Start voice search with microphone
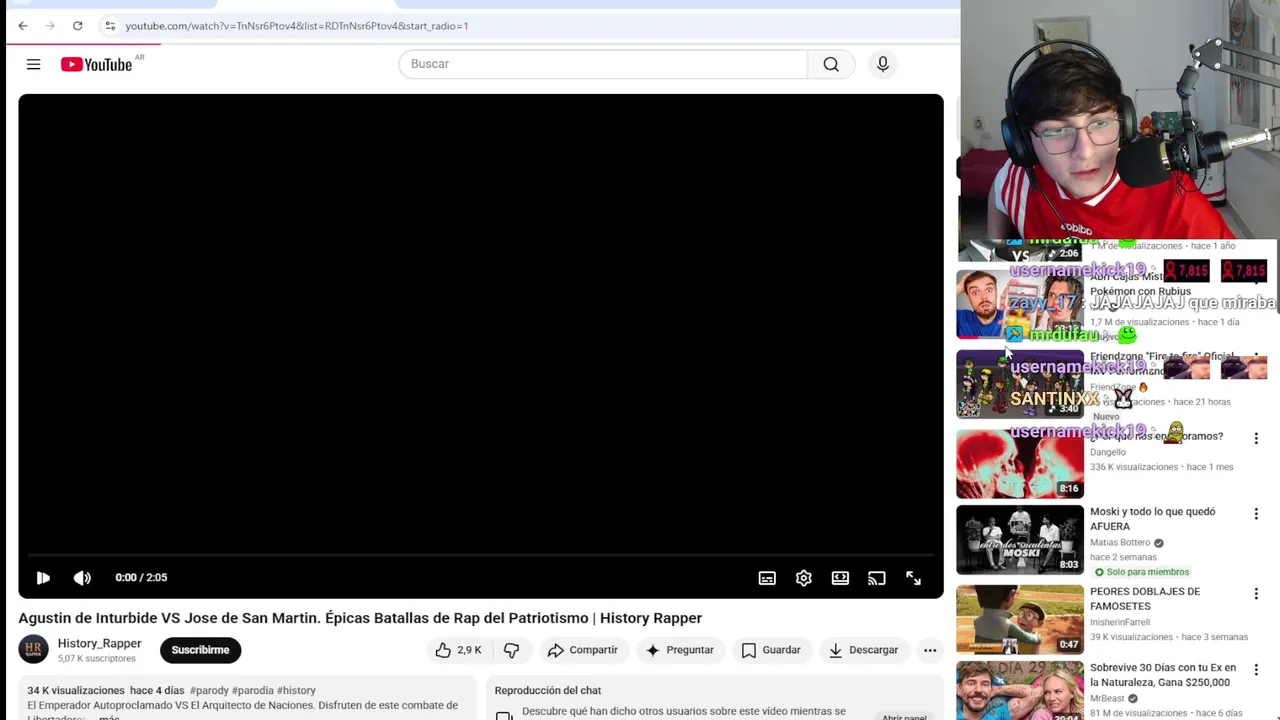 click(x=882, y=64)
